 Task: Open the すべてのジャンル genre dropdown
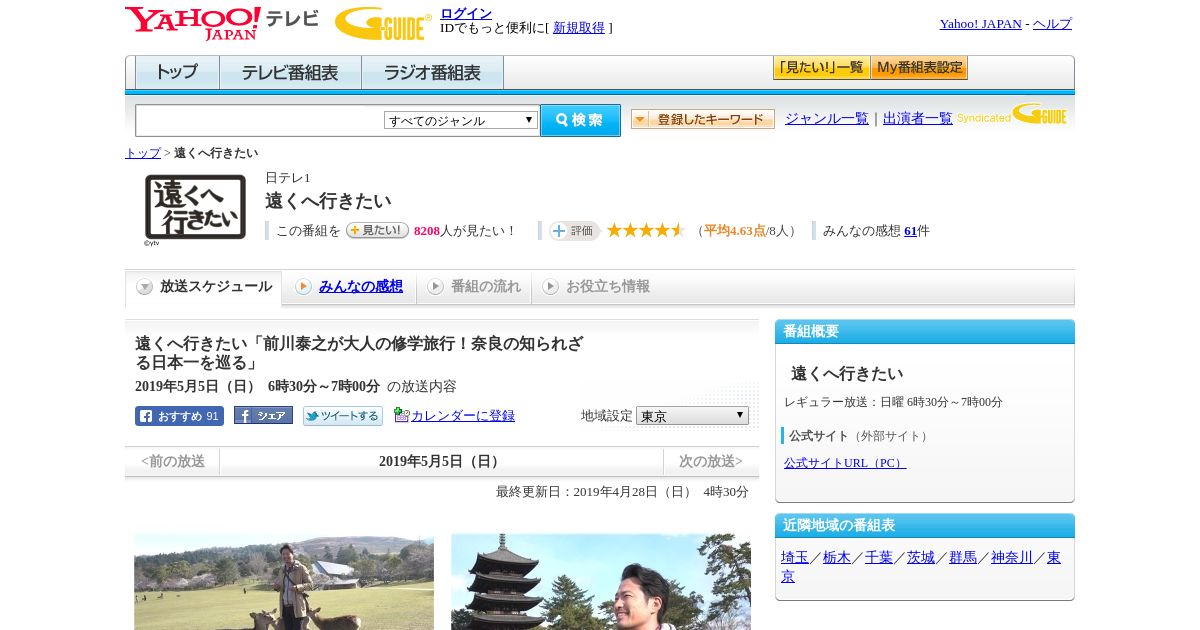[x=461, y=120]
